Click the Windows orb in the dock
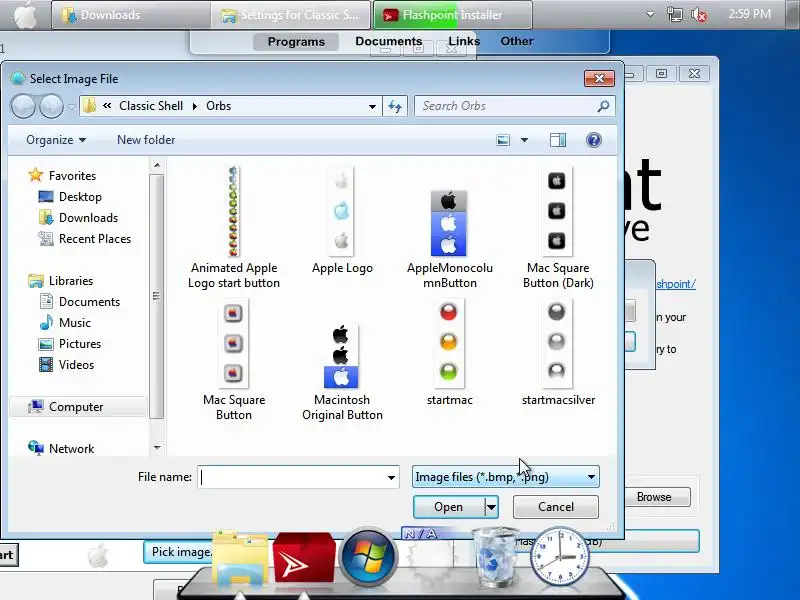The height and width of the screenshot is (600, 800). click(x=367, y=557)
